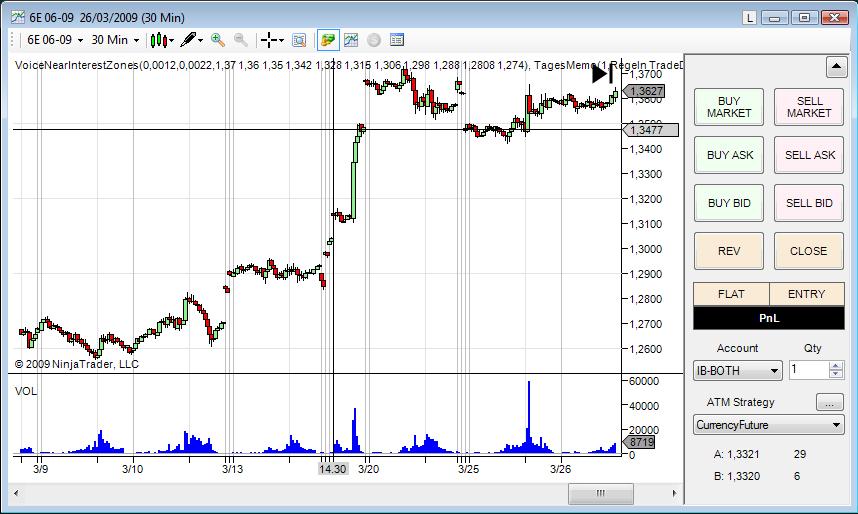The width and height of the screenshot is (858, 514).
Task: Click the scrollbar right arrow
Action: 674,493
